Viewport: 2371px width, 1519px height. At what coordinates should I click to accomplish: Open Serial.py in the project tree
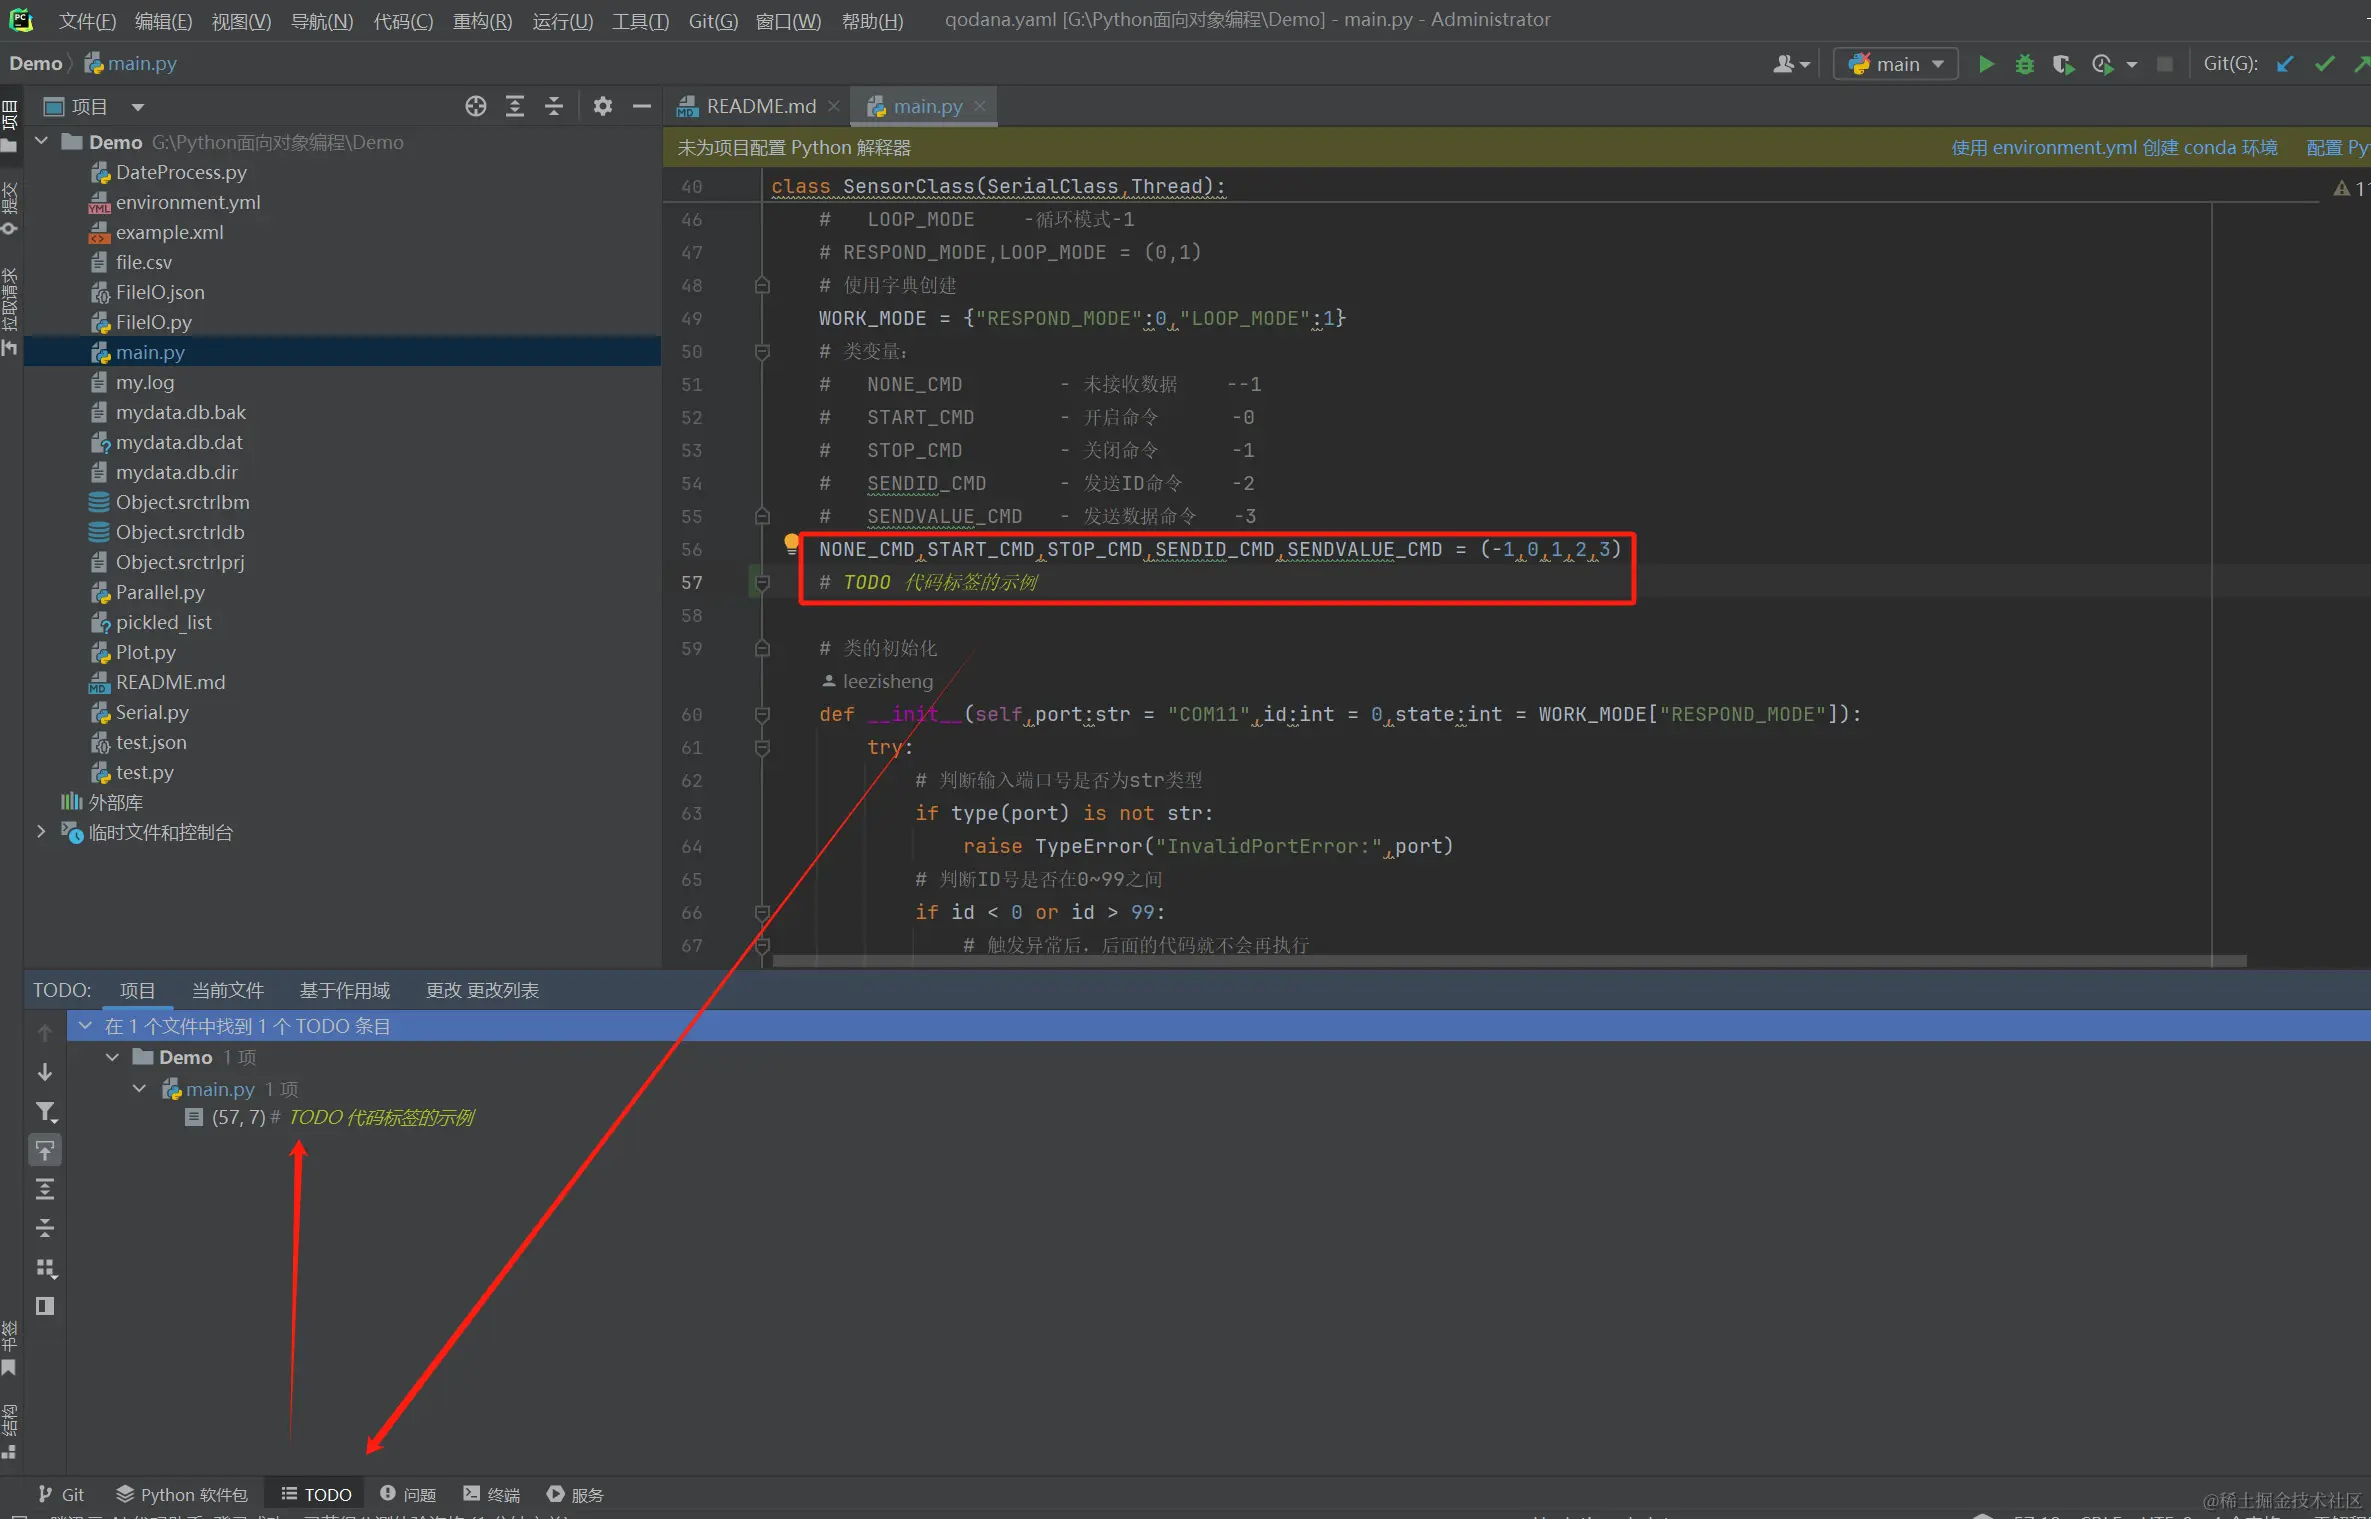tap(152, 712)
